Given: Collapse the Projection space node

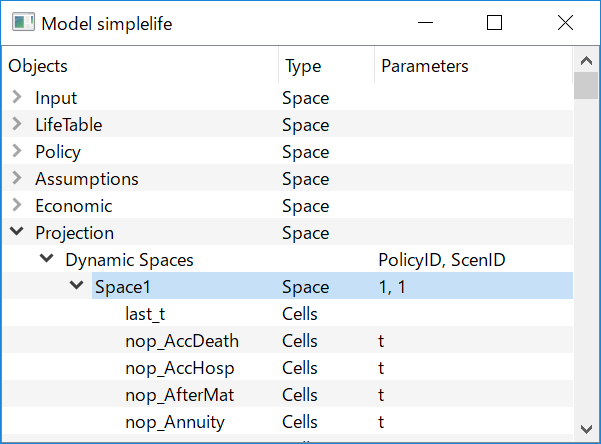Looking at the screenshot, I should coord(16,231).
